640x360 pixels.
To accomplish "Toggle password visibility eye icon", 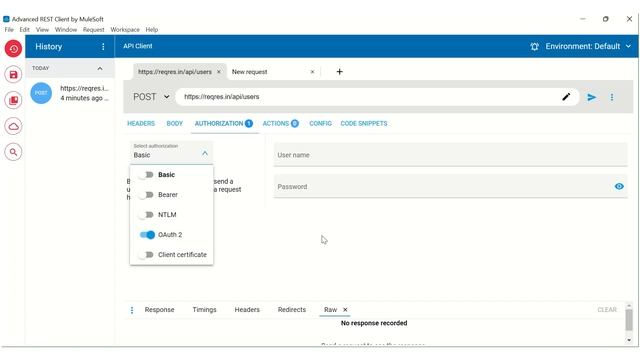I will click(619, 187).
